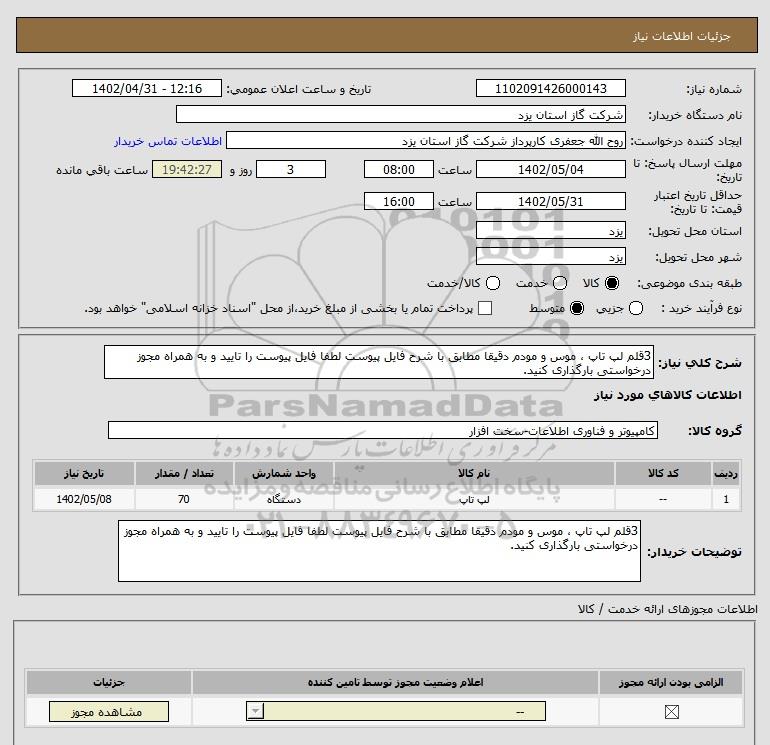Viewport: 770px width, 745px height.
Task: Choose the متوسط purchase type radio
Action: pyautogui.click(x=577, y=308)
